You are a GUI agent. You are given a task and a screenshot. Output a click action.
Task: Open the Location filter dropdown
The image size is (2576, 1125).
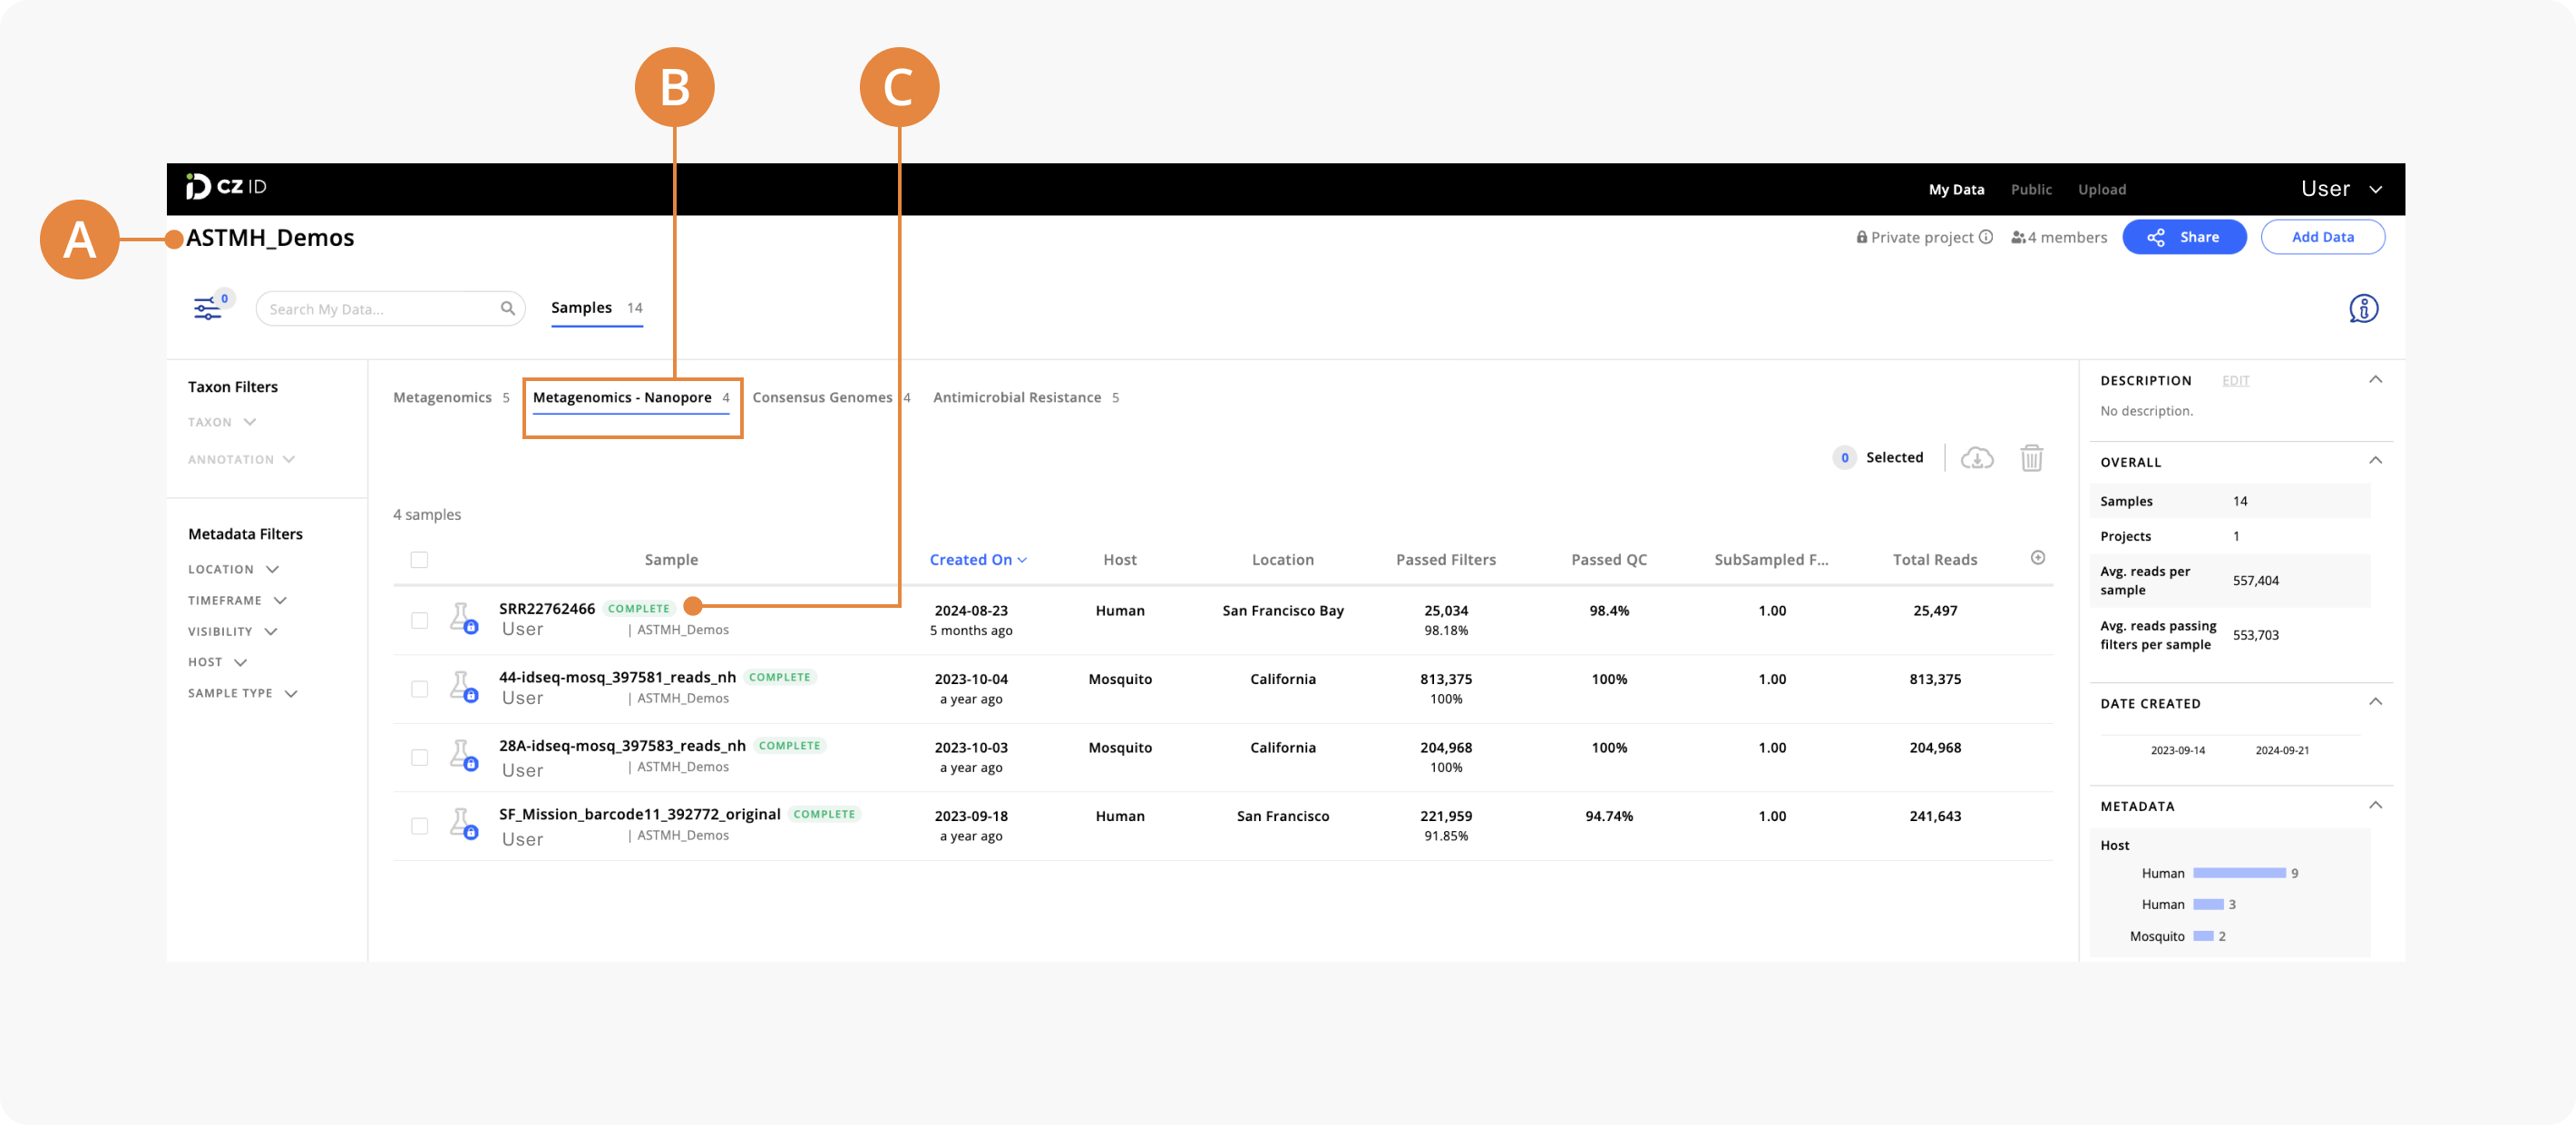233,570
